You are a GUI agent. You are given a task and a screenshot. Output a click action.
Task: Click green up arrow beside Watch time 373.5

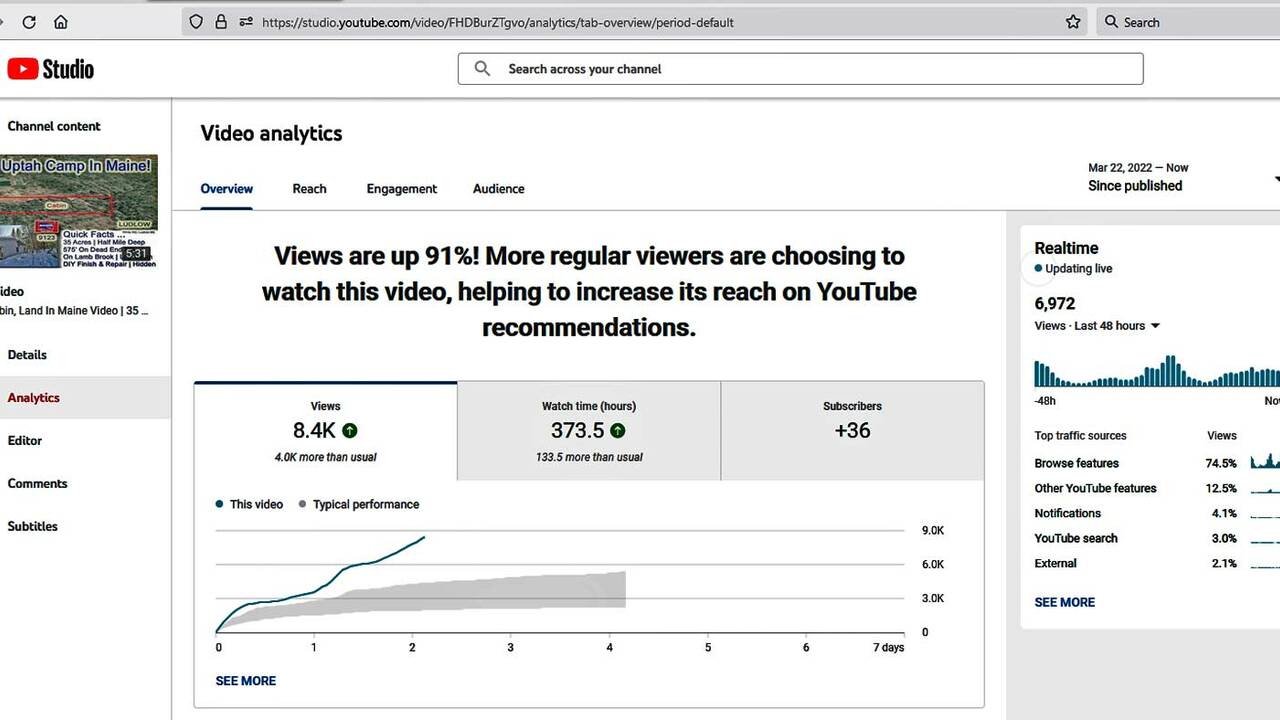(618, 431)
